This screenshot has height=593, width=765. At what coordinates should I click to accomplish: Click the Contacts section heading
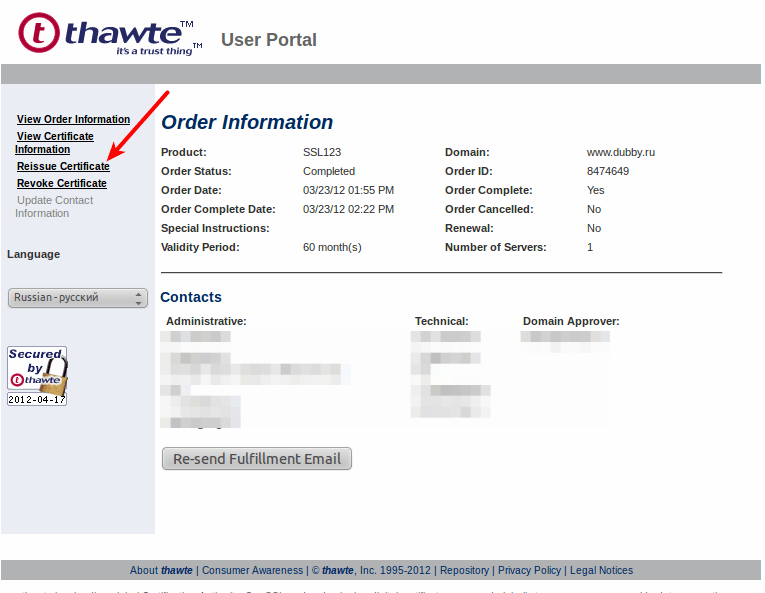tap(191, 297)
